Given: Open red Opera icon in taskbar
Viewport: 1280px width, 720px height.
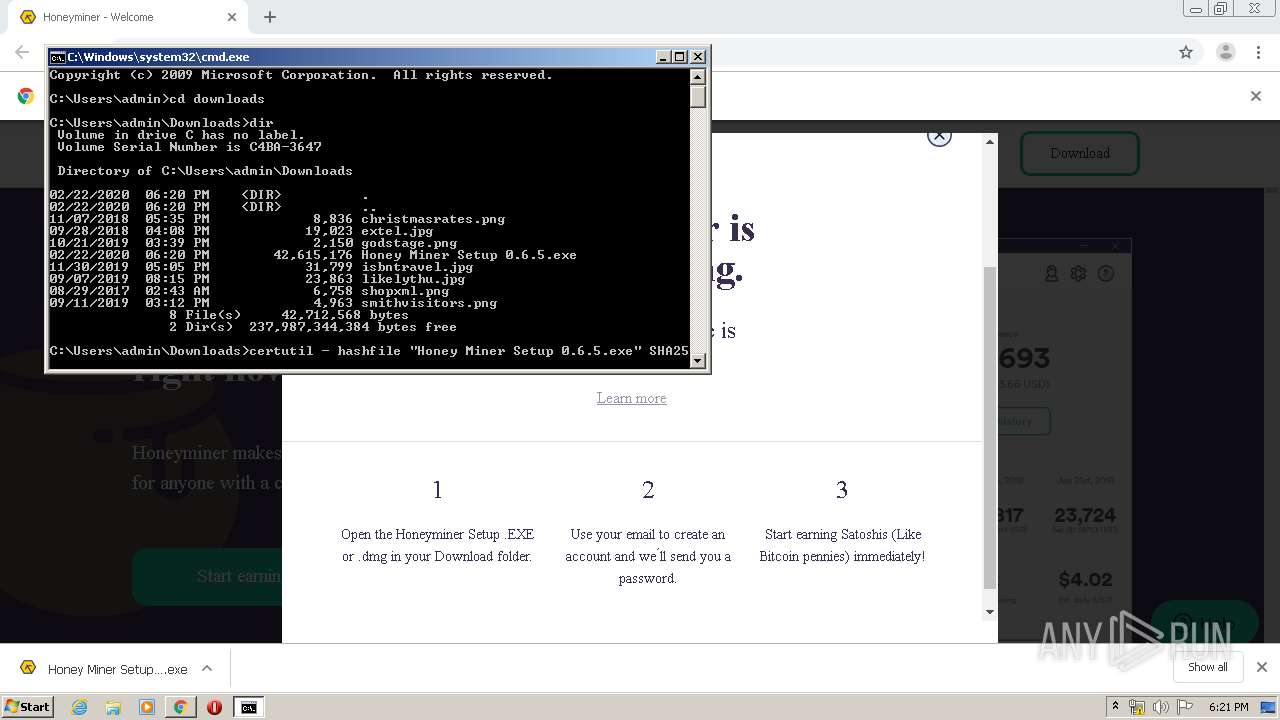Looking at the screenshot, I should (x=214, y=707).
